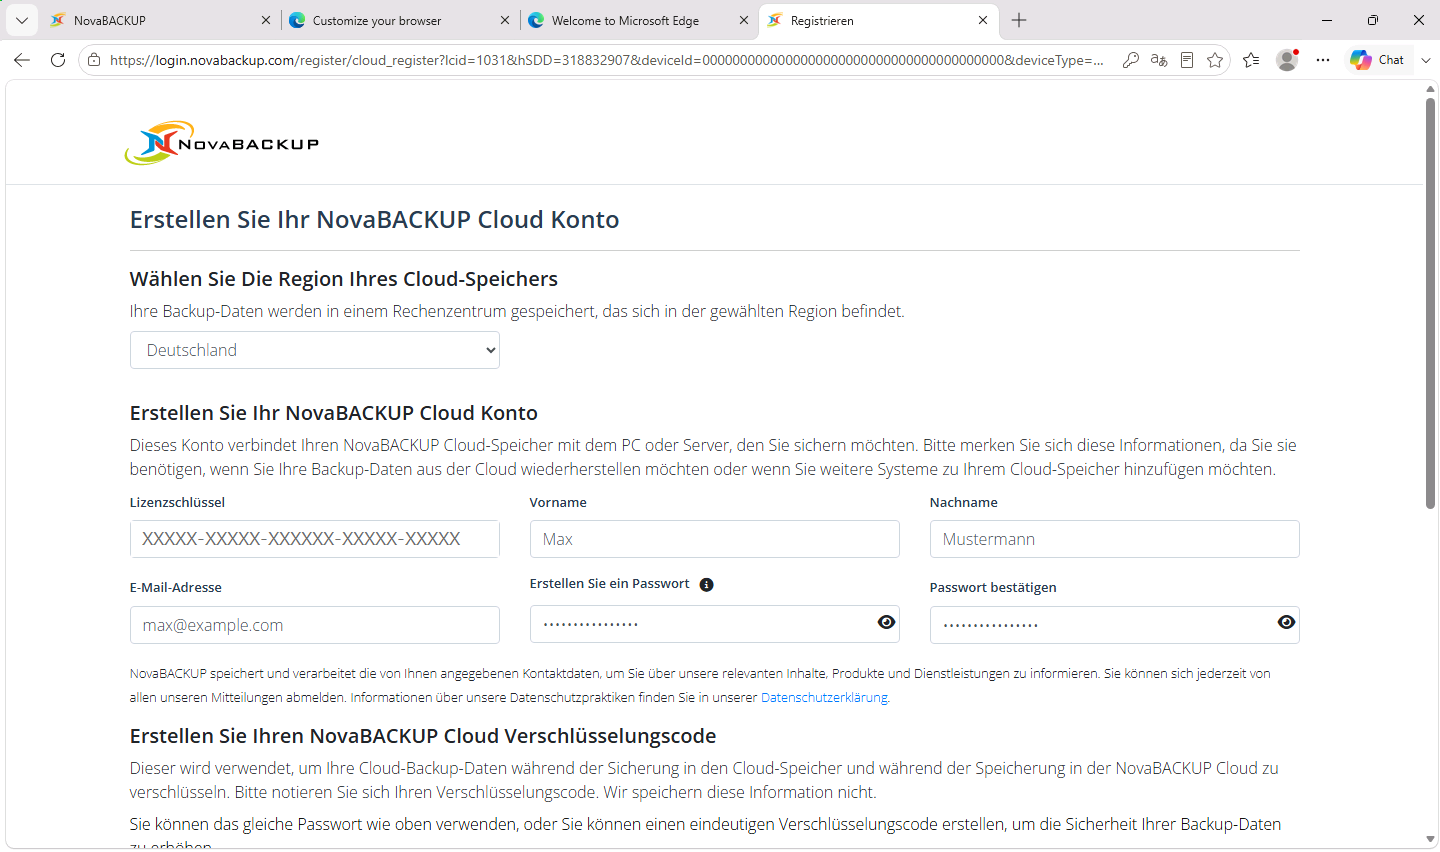The width and height of the screenshot is (1440, 852).
Task: Click the Vorname input field
Action: pyautogui.click(x=715, y=539)
